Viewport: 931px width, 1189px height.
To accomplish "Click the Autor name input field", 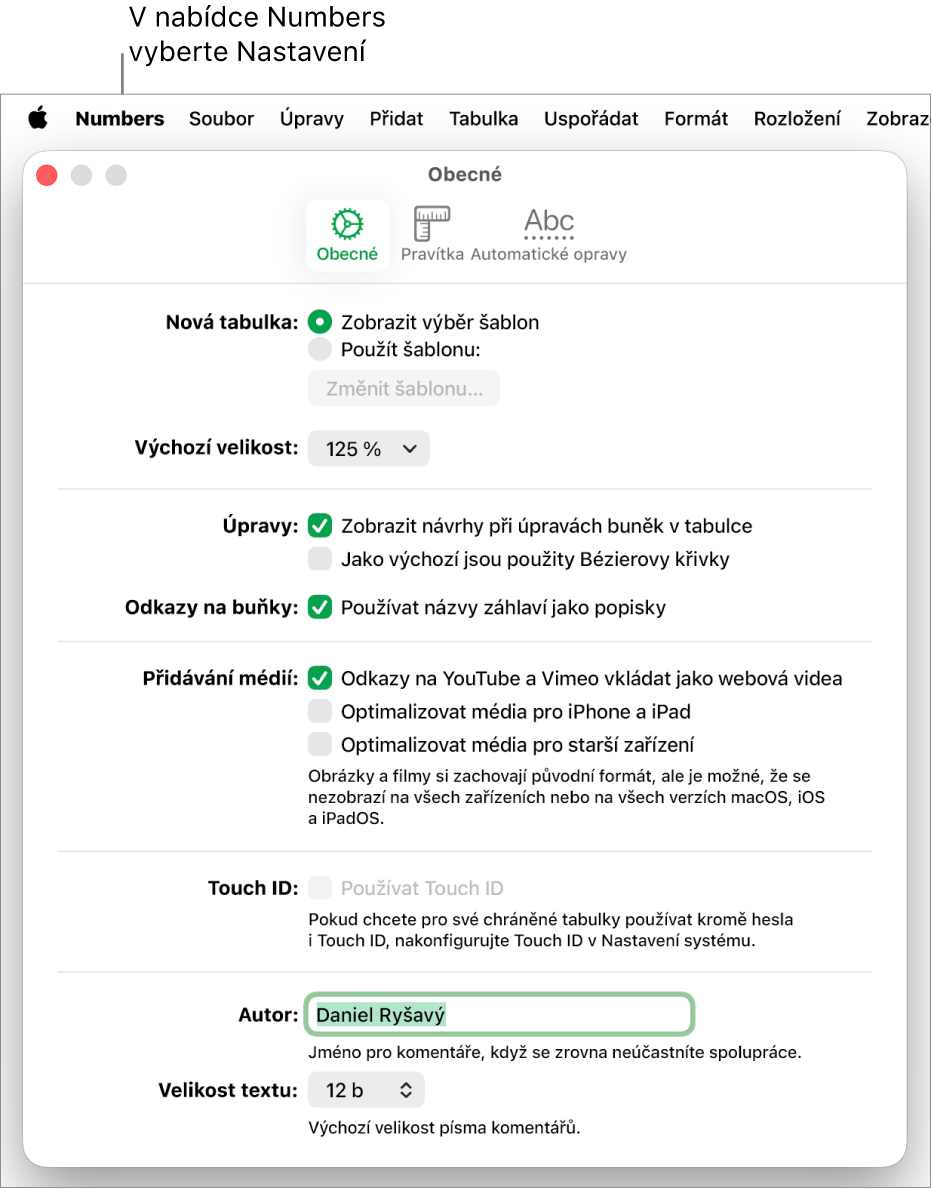I will point(500,1015).
